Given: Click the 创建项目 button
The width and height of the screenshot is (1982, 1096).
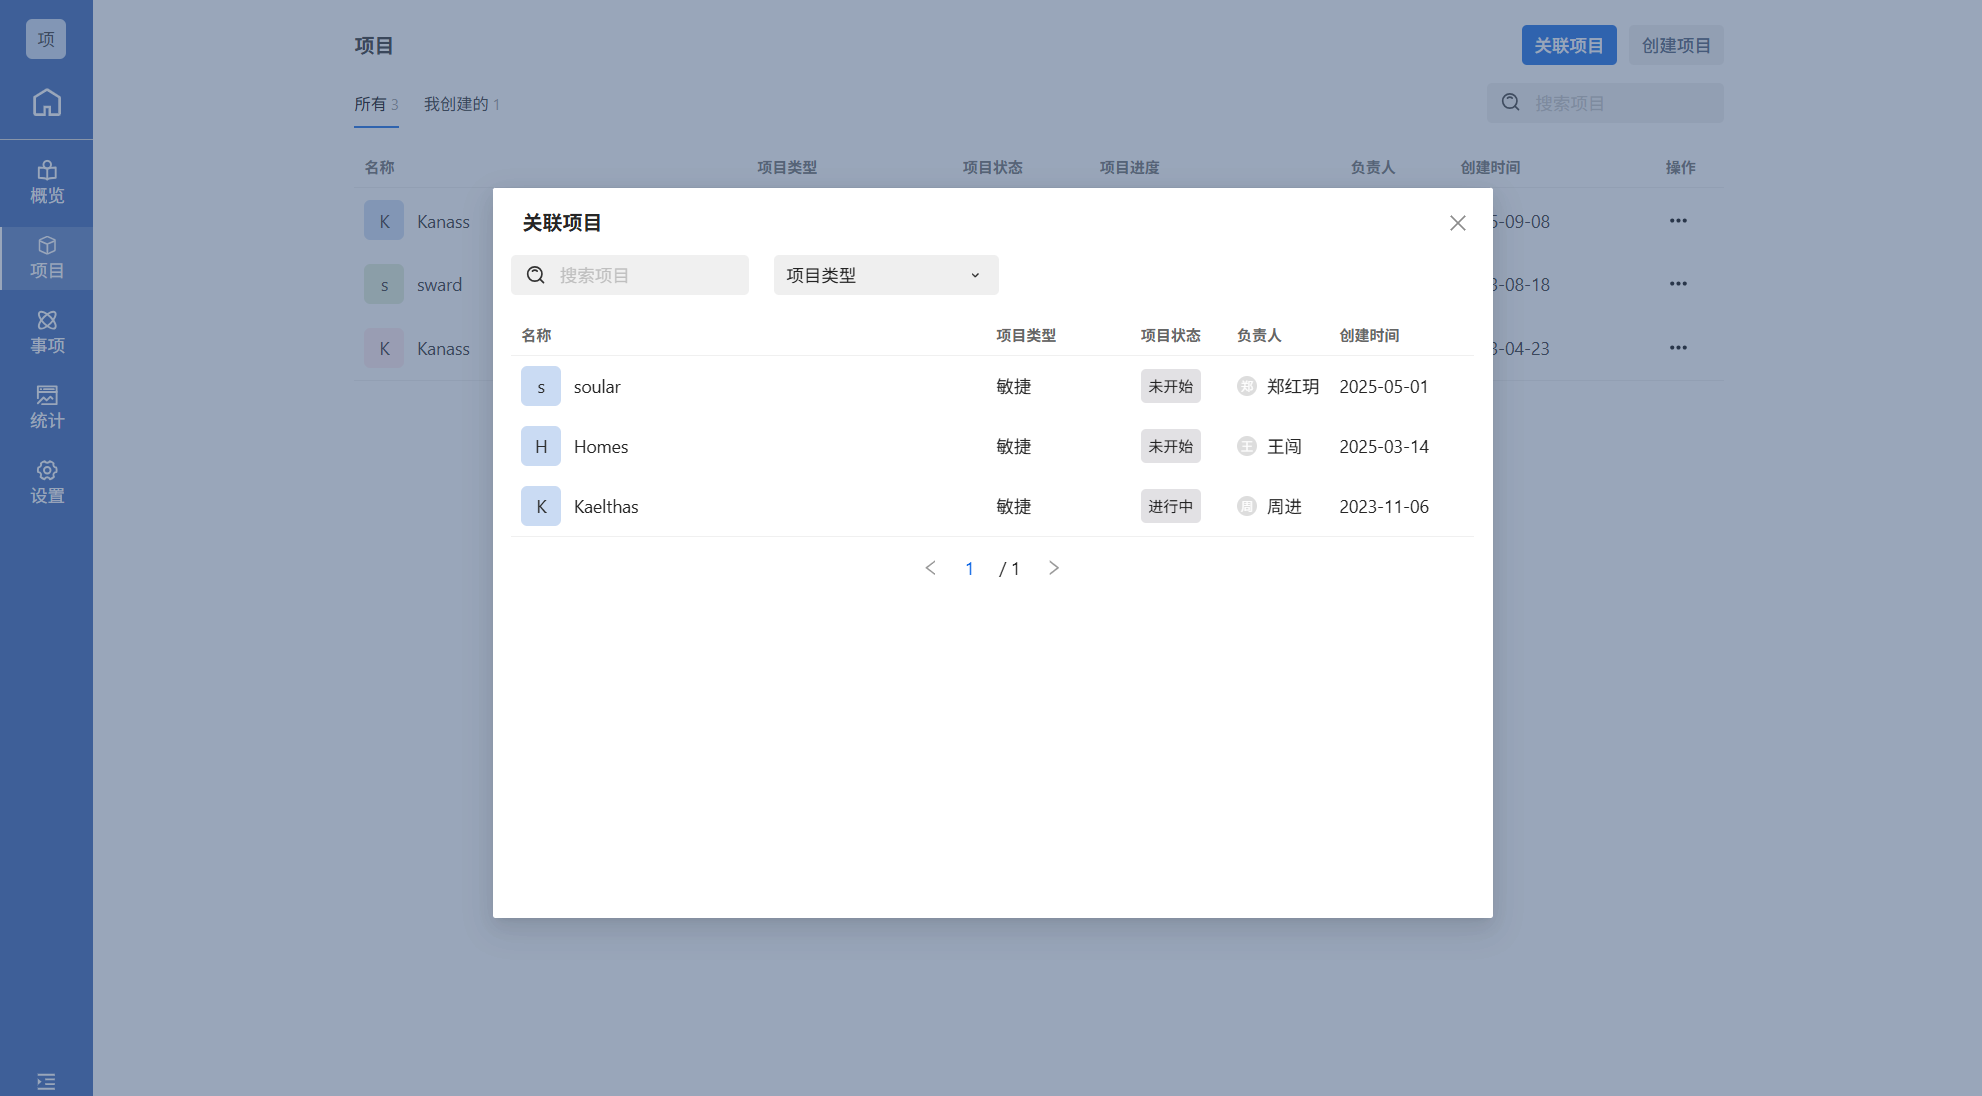Looking at the screenshot, I should pyautogui.click(x=1675, y=46).
